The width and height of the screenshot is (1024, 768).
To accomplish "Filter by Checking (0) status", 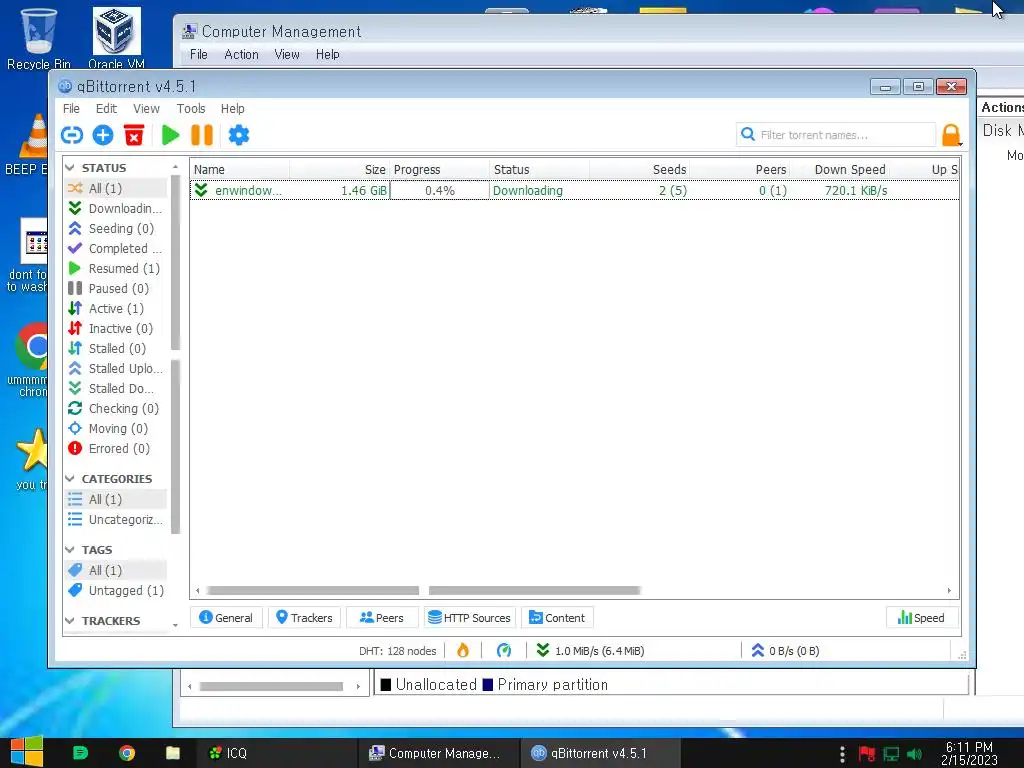I will pos(115,409).
